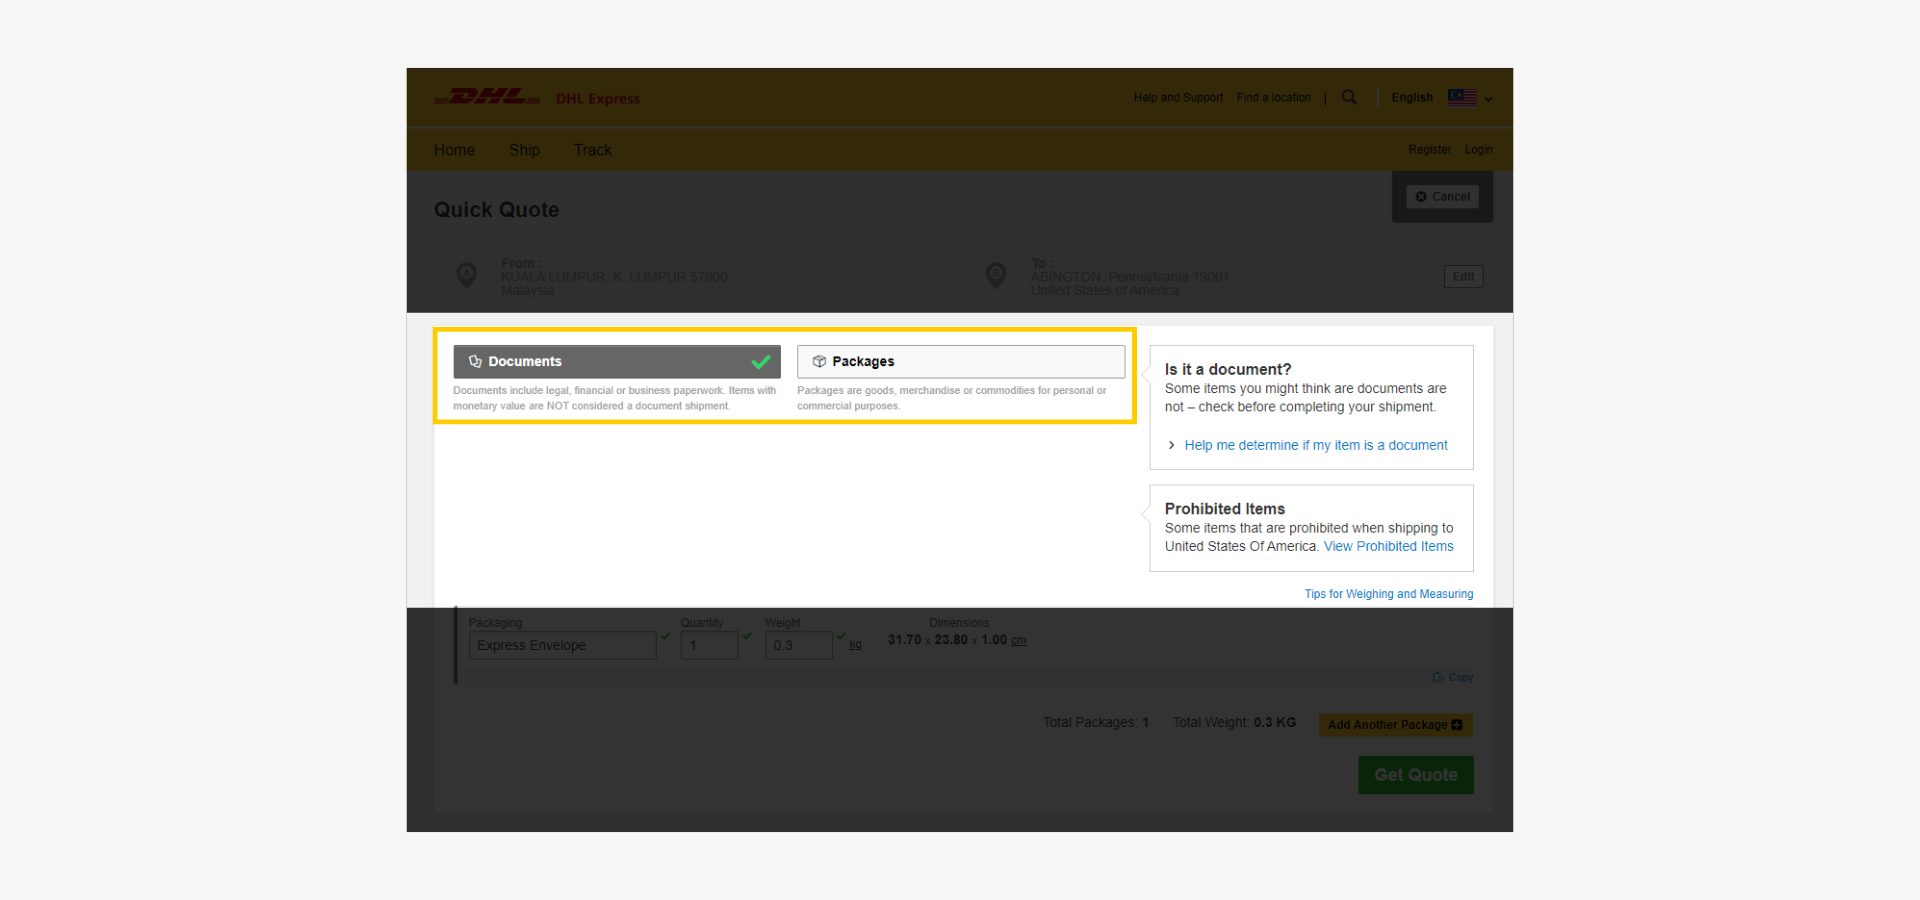The height and width of the screenshot is (900, 1920).
Task: Click the plus icon on Add Another Package
Action: pyautogui.click(x=1458, y=724)
